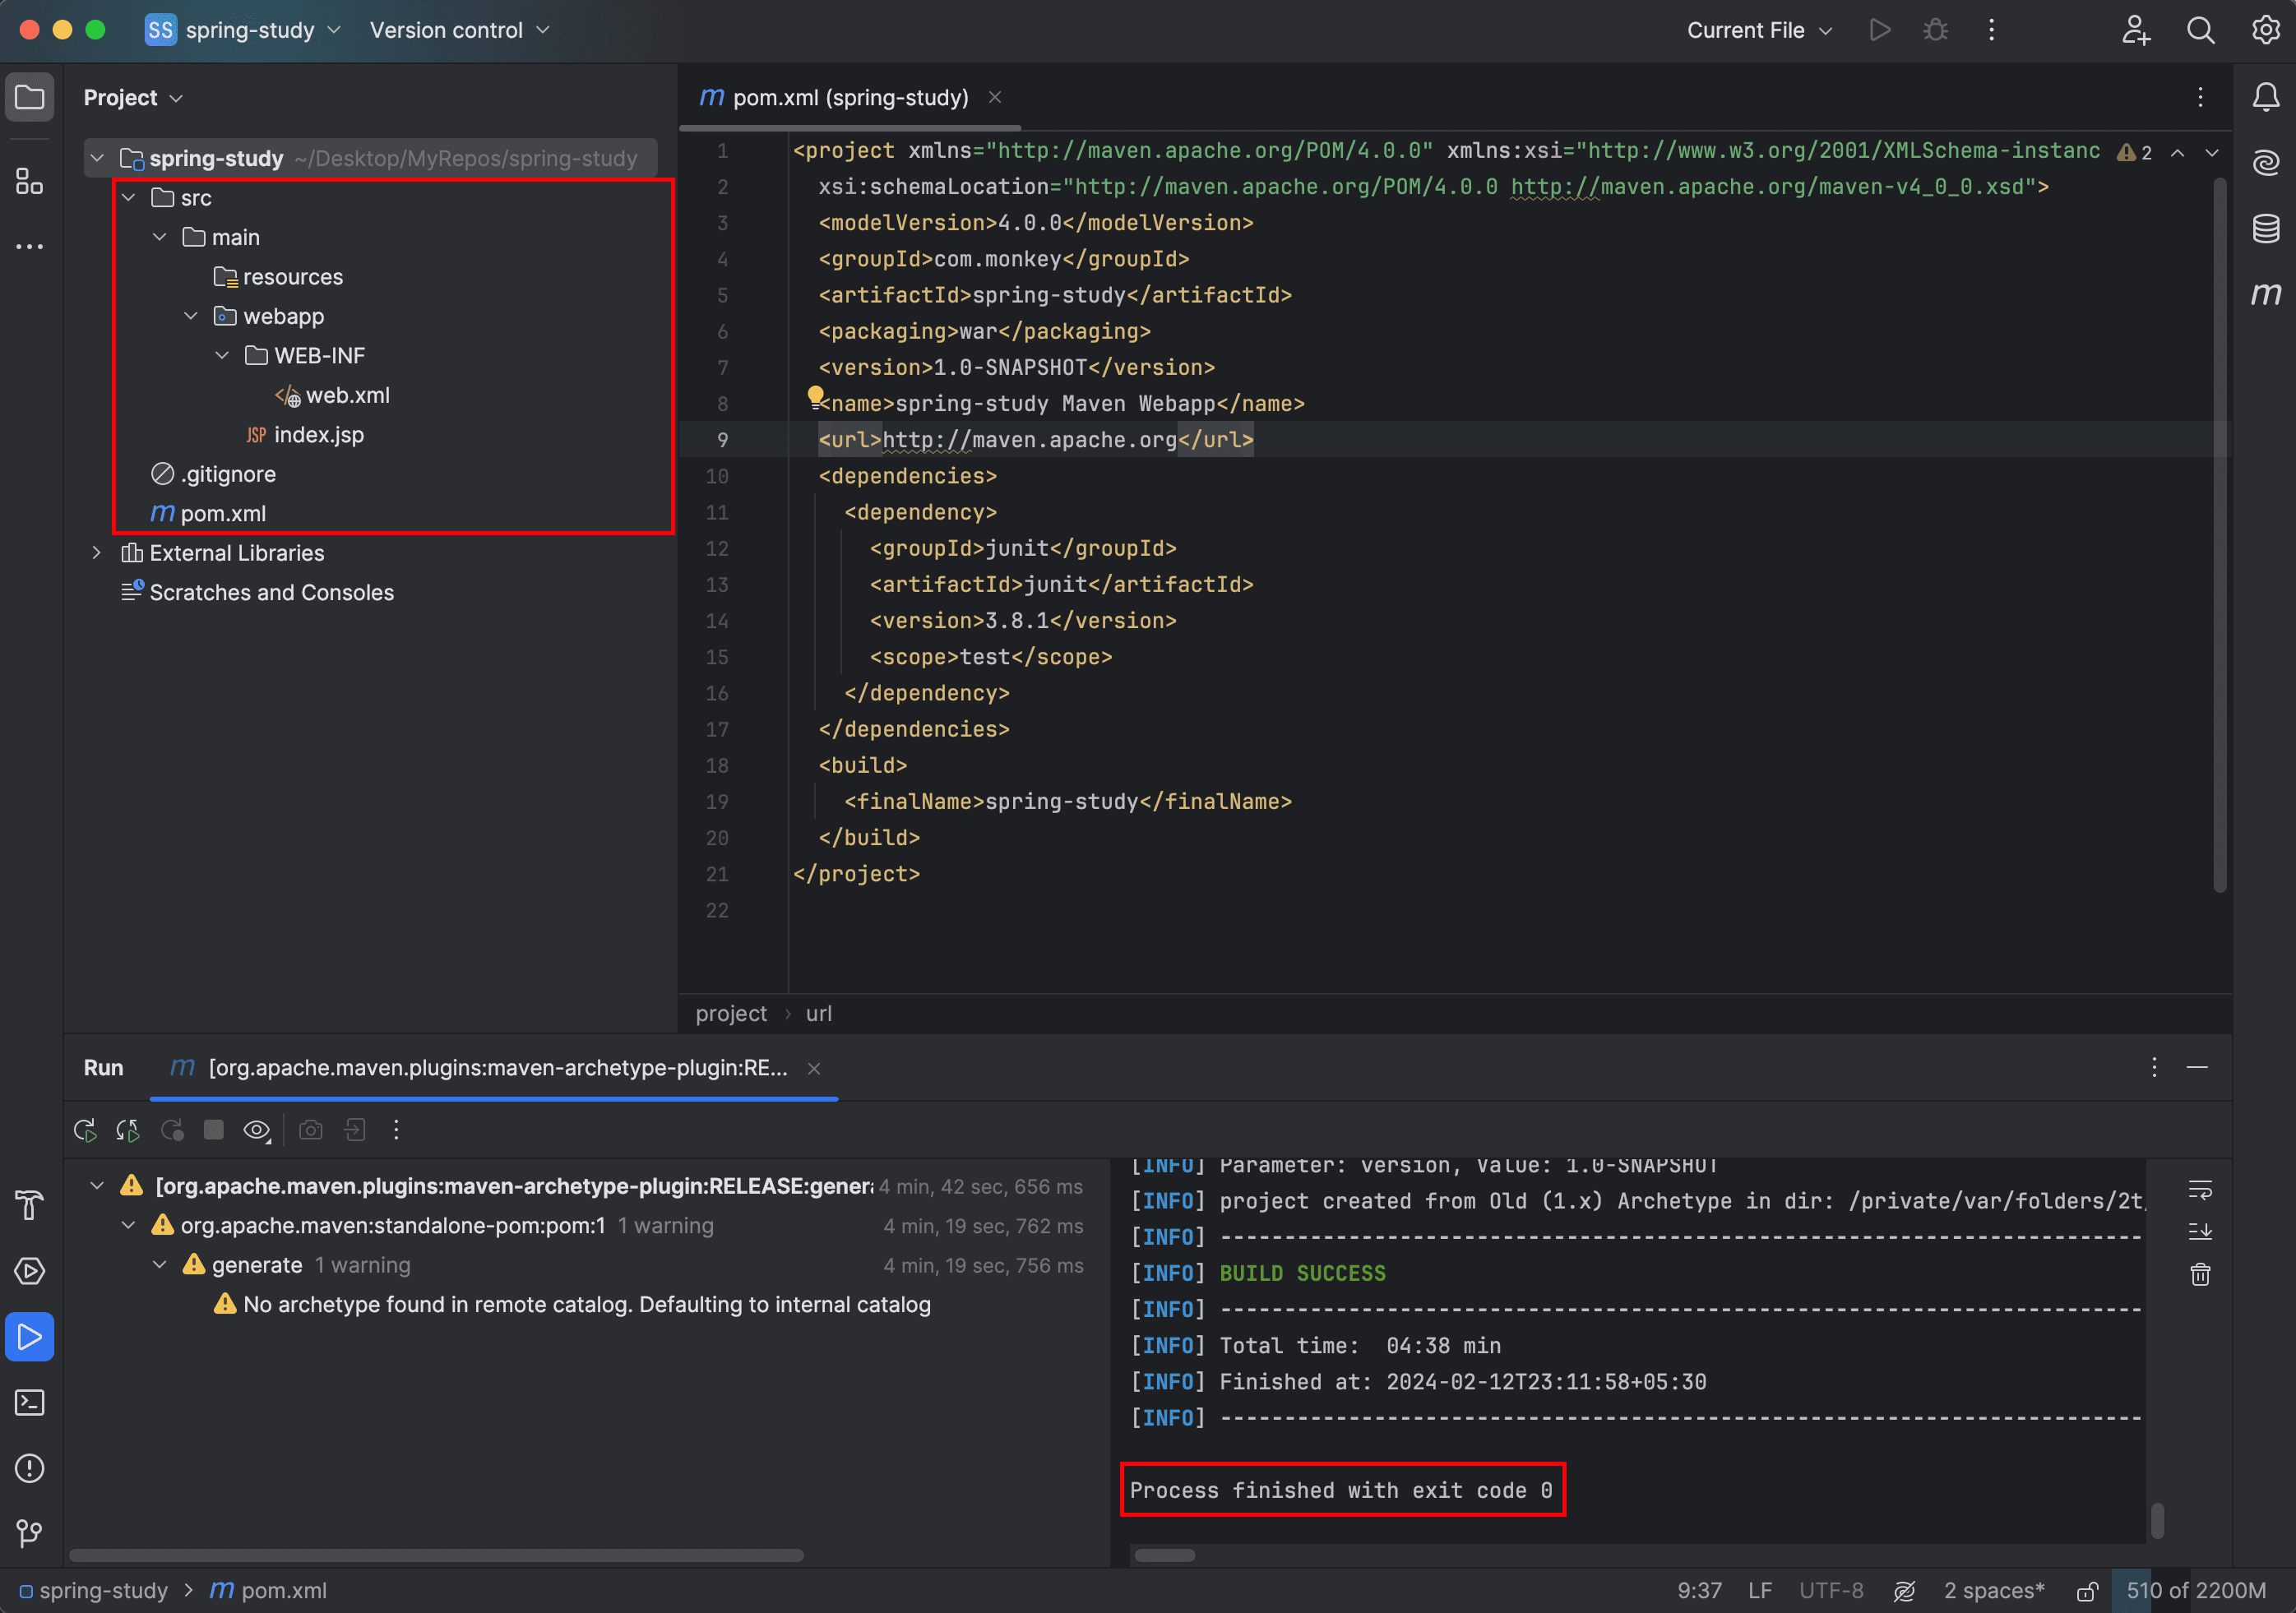Open IDE settings gear icon

click(x=2266, y=30)
